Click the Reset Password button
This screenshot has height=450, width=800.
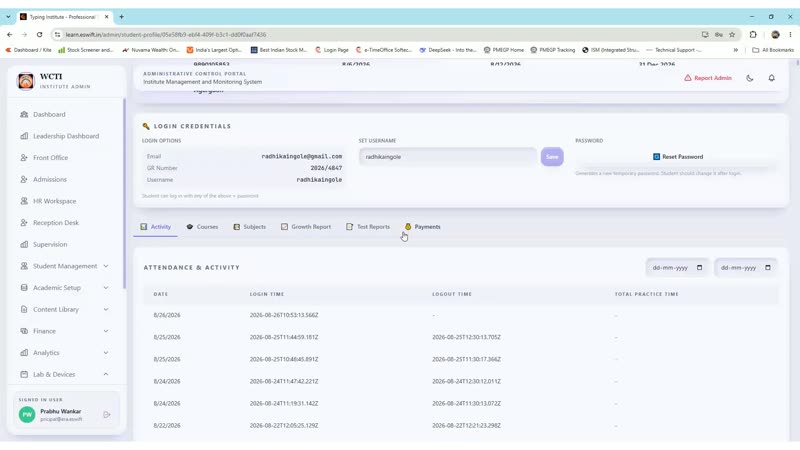coord(678,157)
